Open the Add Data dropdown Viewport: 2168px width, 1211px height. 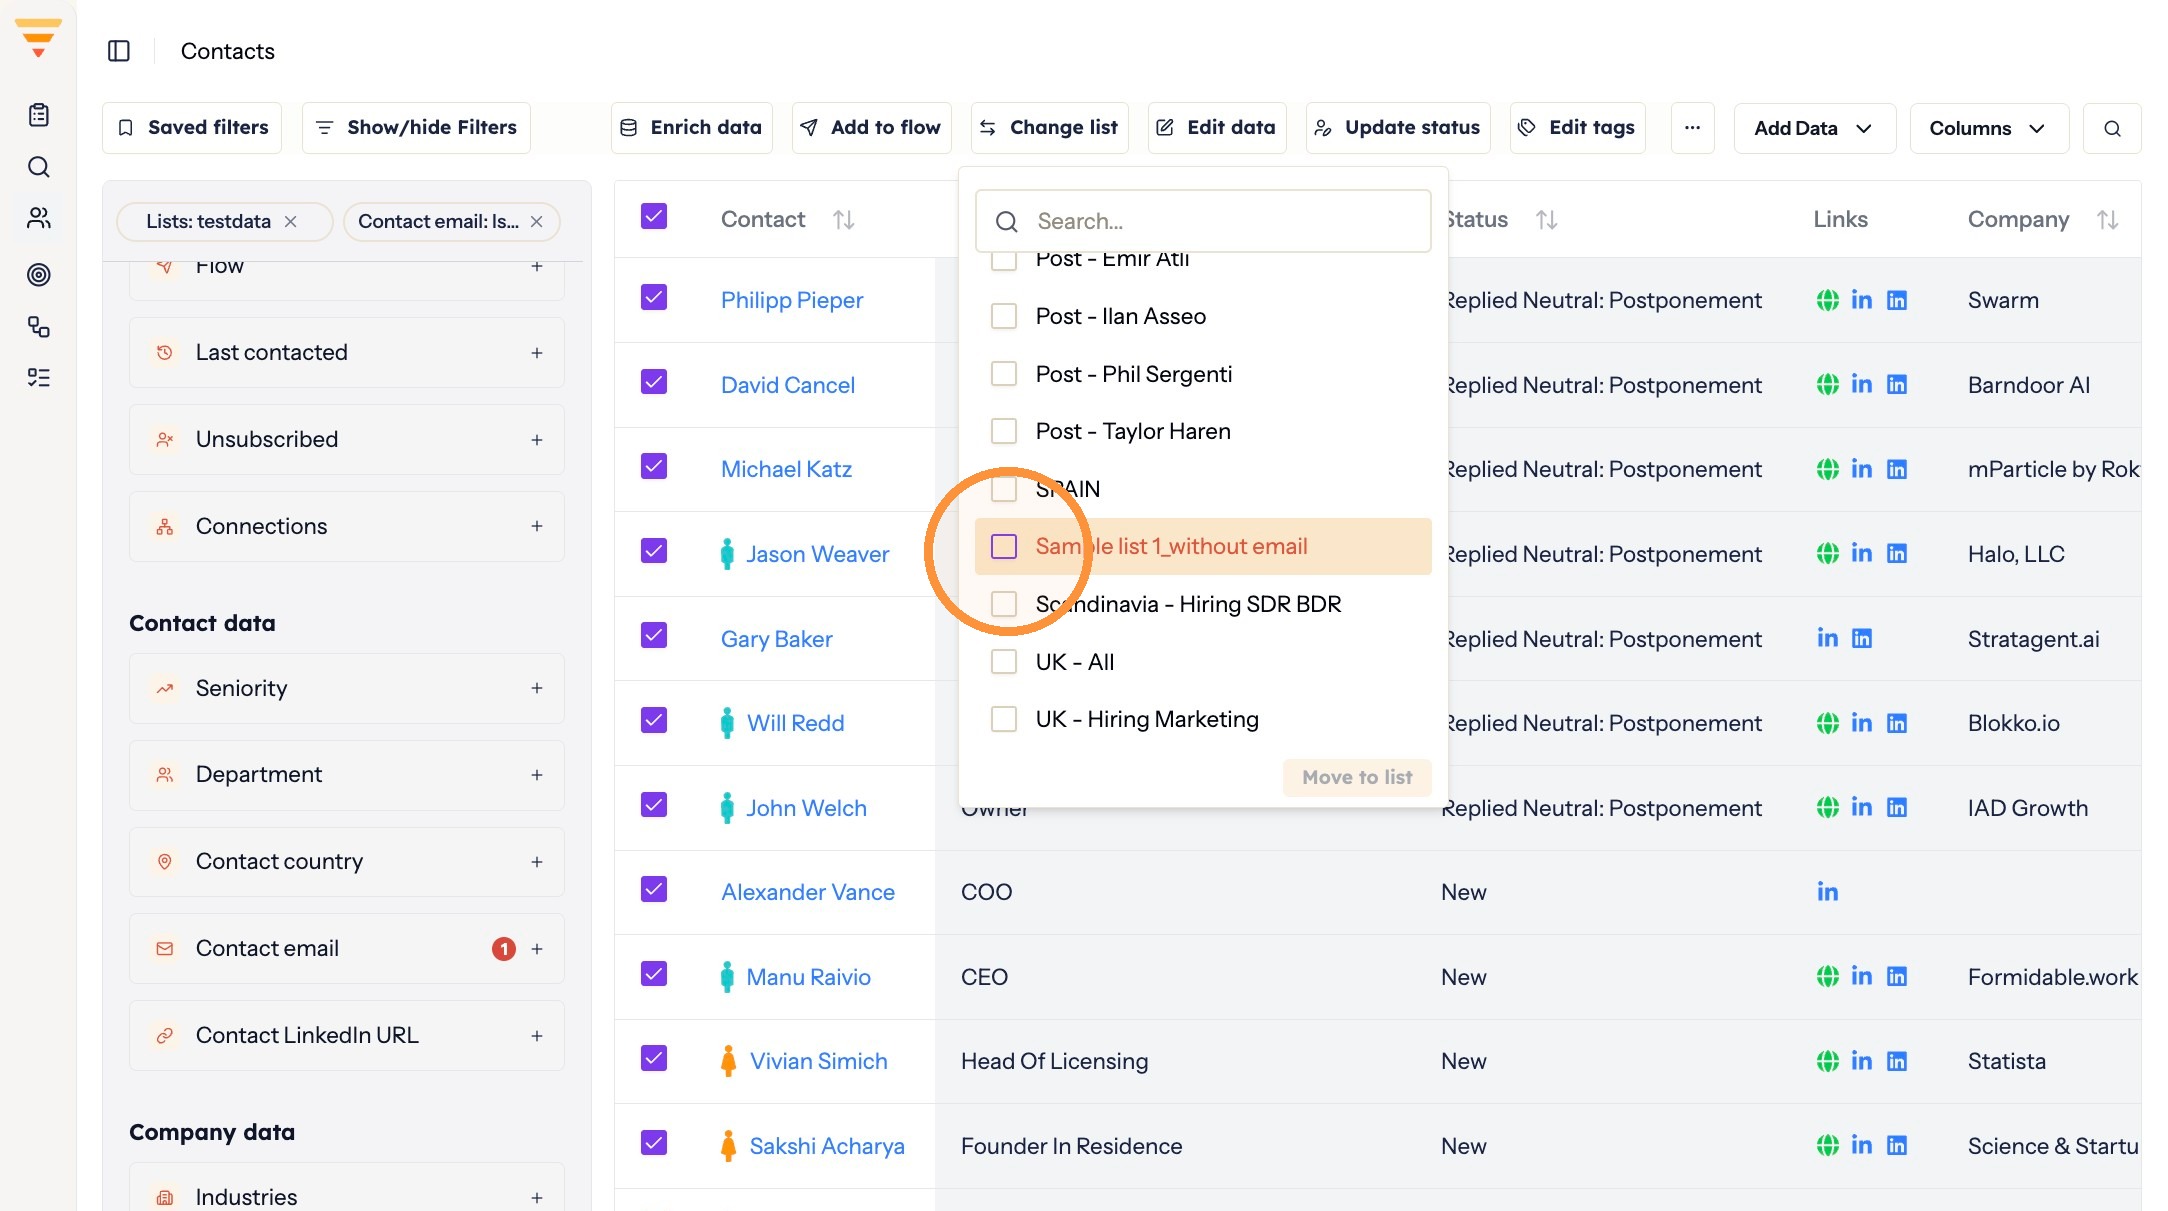coord(1814,128)
